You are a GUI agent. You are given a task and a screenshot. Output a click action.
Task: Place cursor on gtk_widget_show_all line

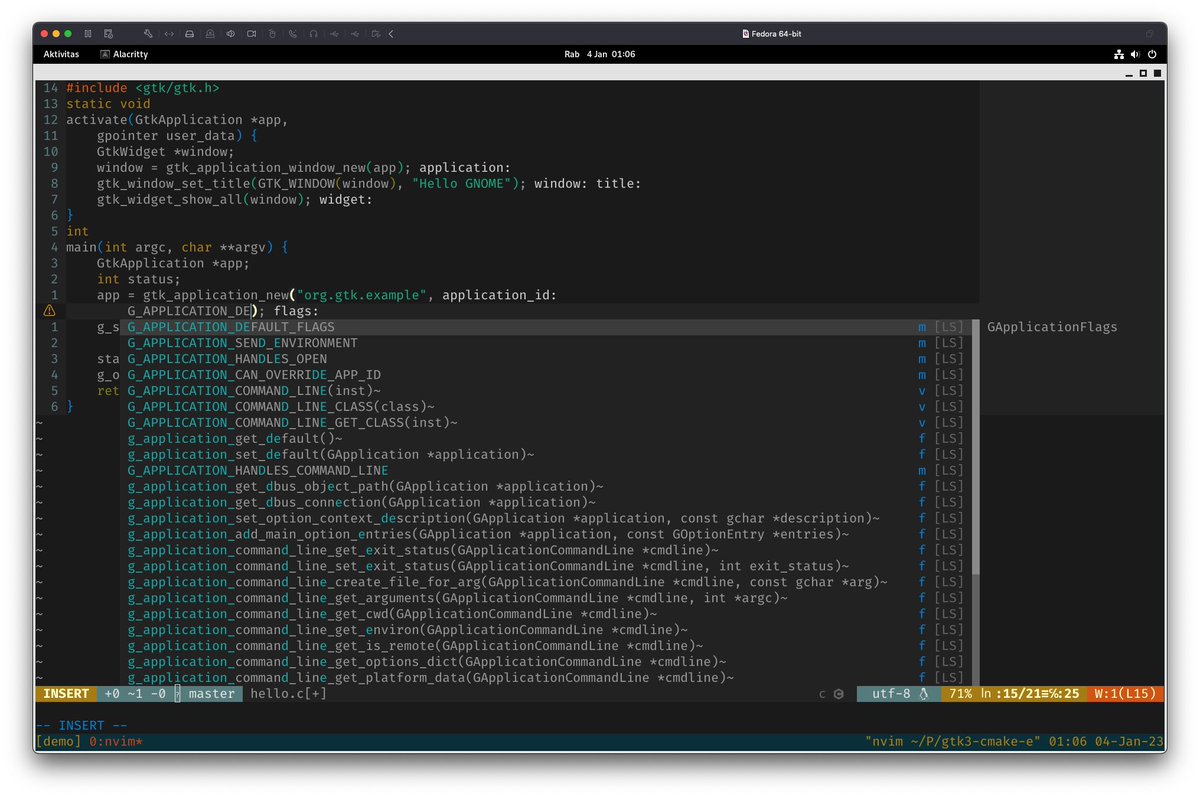235,199
